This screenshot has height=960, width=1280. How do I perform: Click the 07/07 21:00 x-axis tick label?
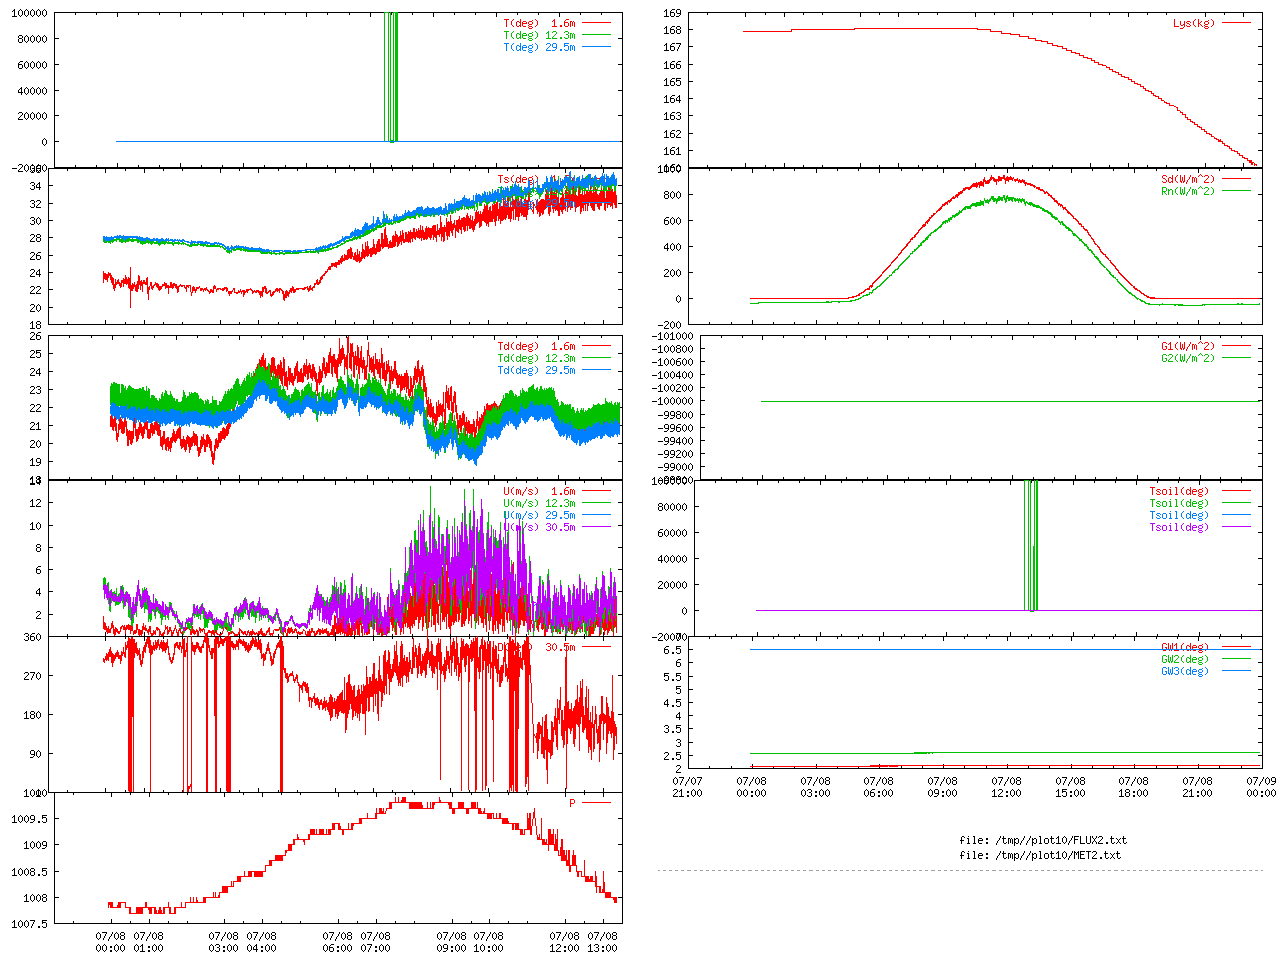687,787
